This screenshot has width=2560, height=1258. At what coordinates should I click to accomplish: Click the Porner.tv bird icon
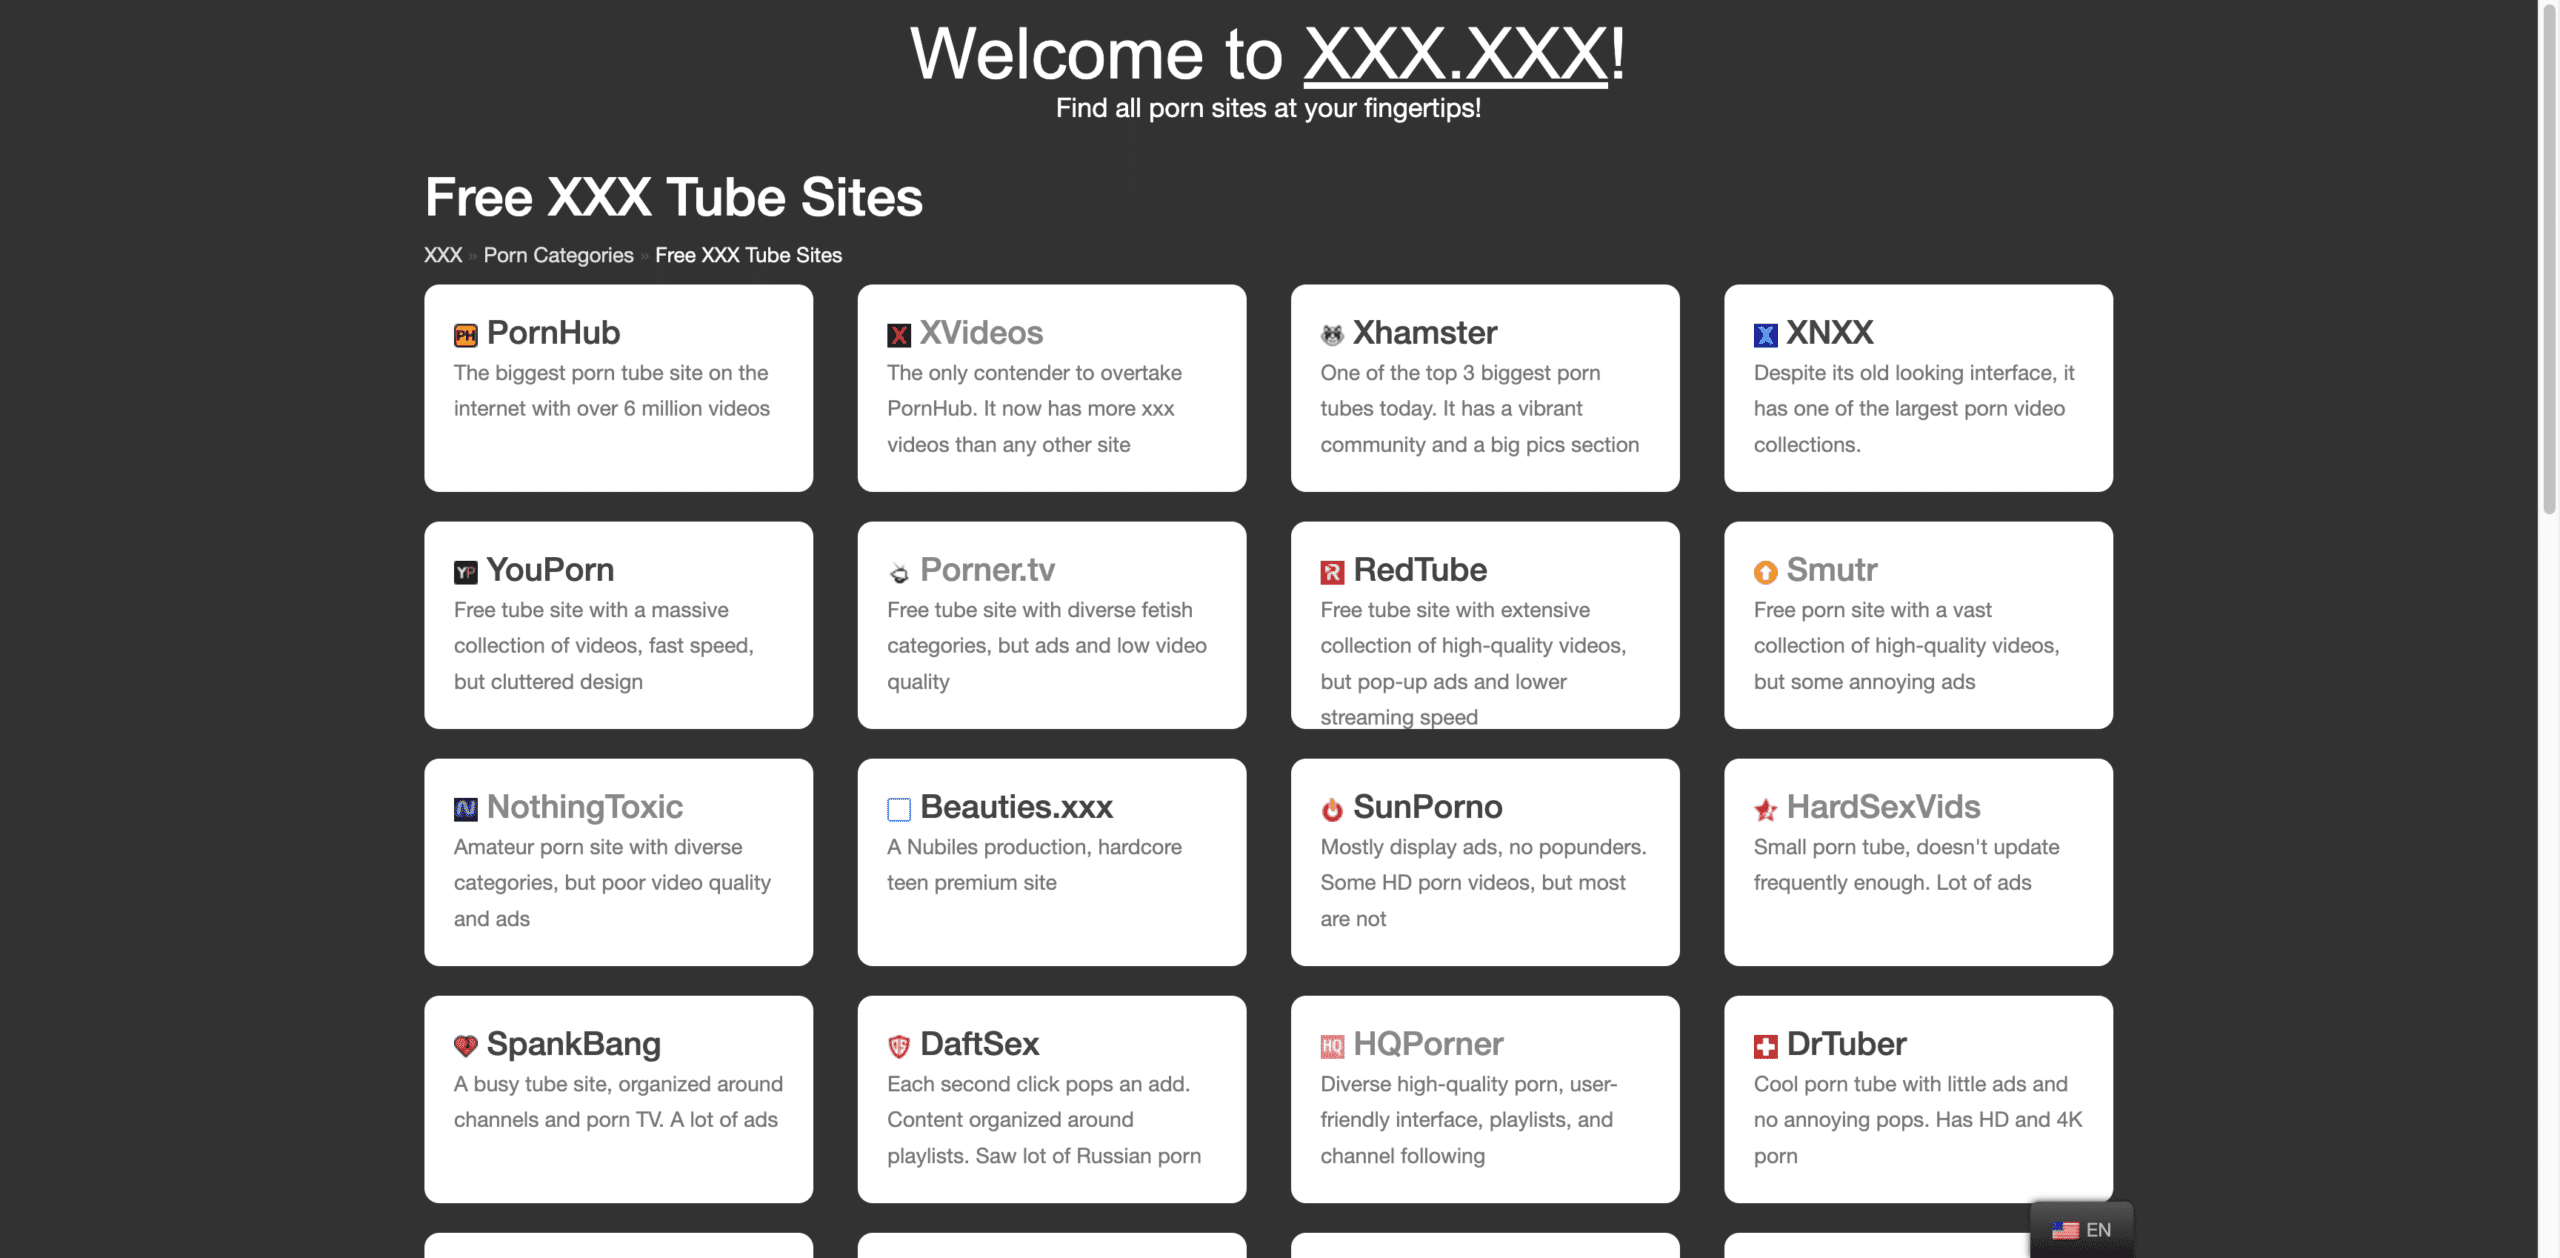pos(898,571)
